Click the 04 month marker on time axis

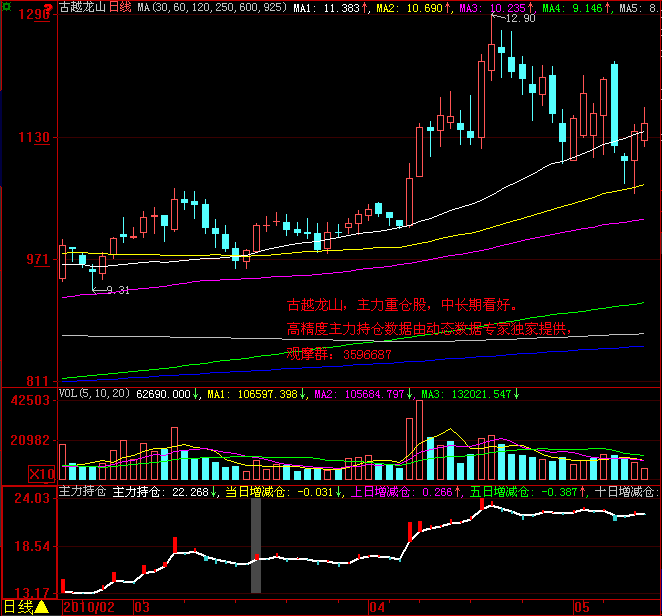tap(377, 608)
